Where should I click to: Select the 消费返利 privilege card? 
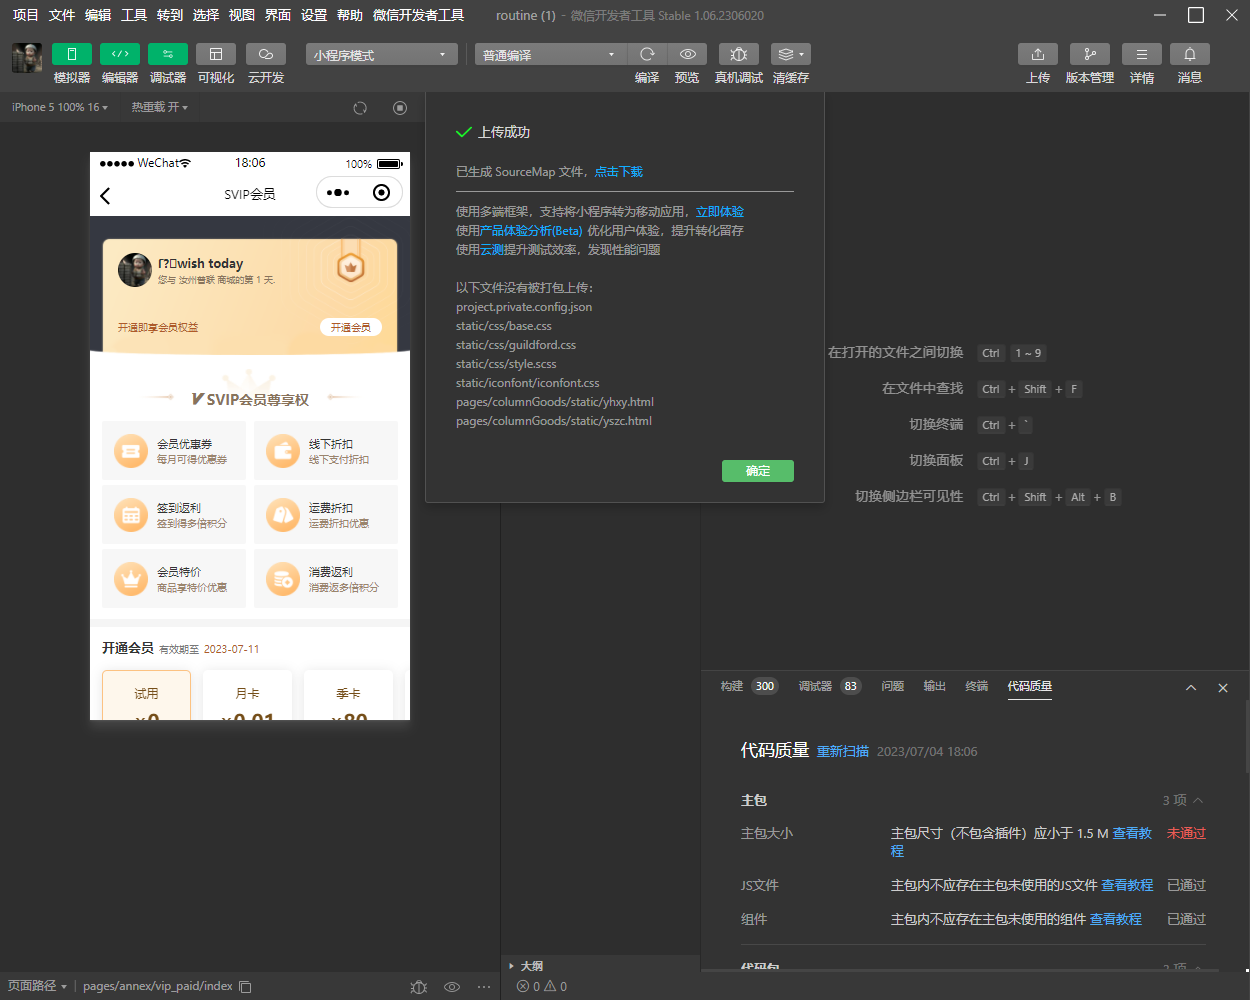[326, 579]
